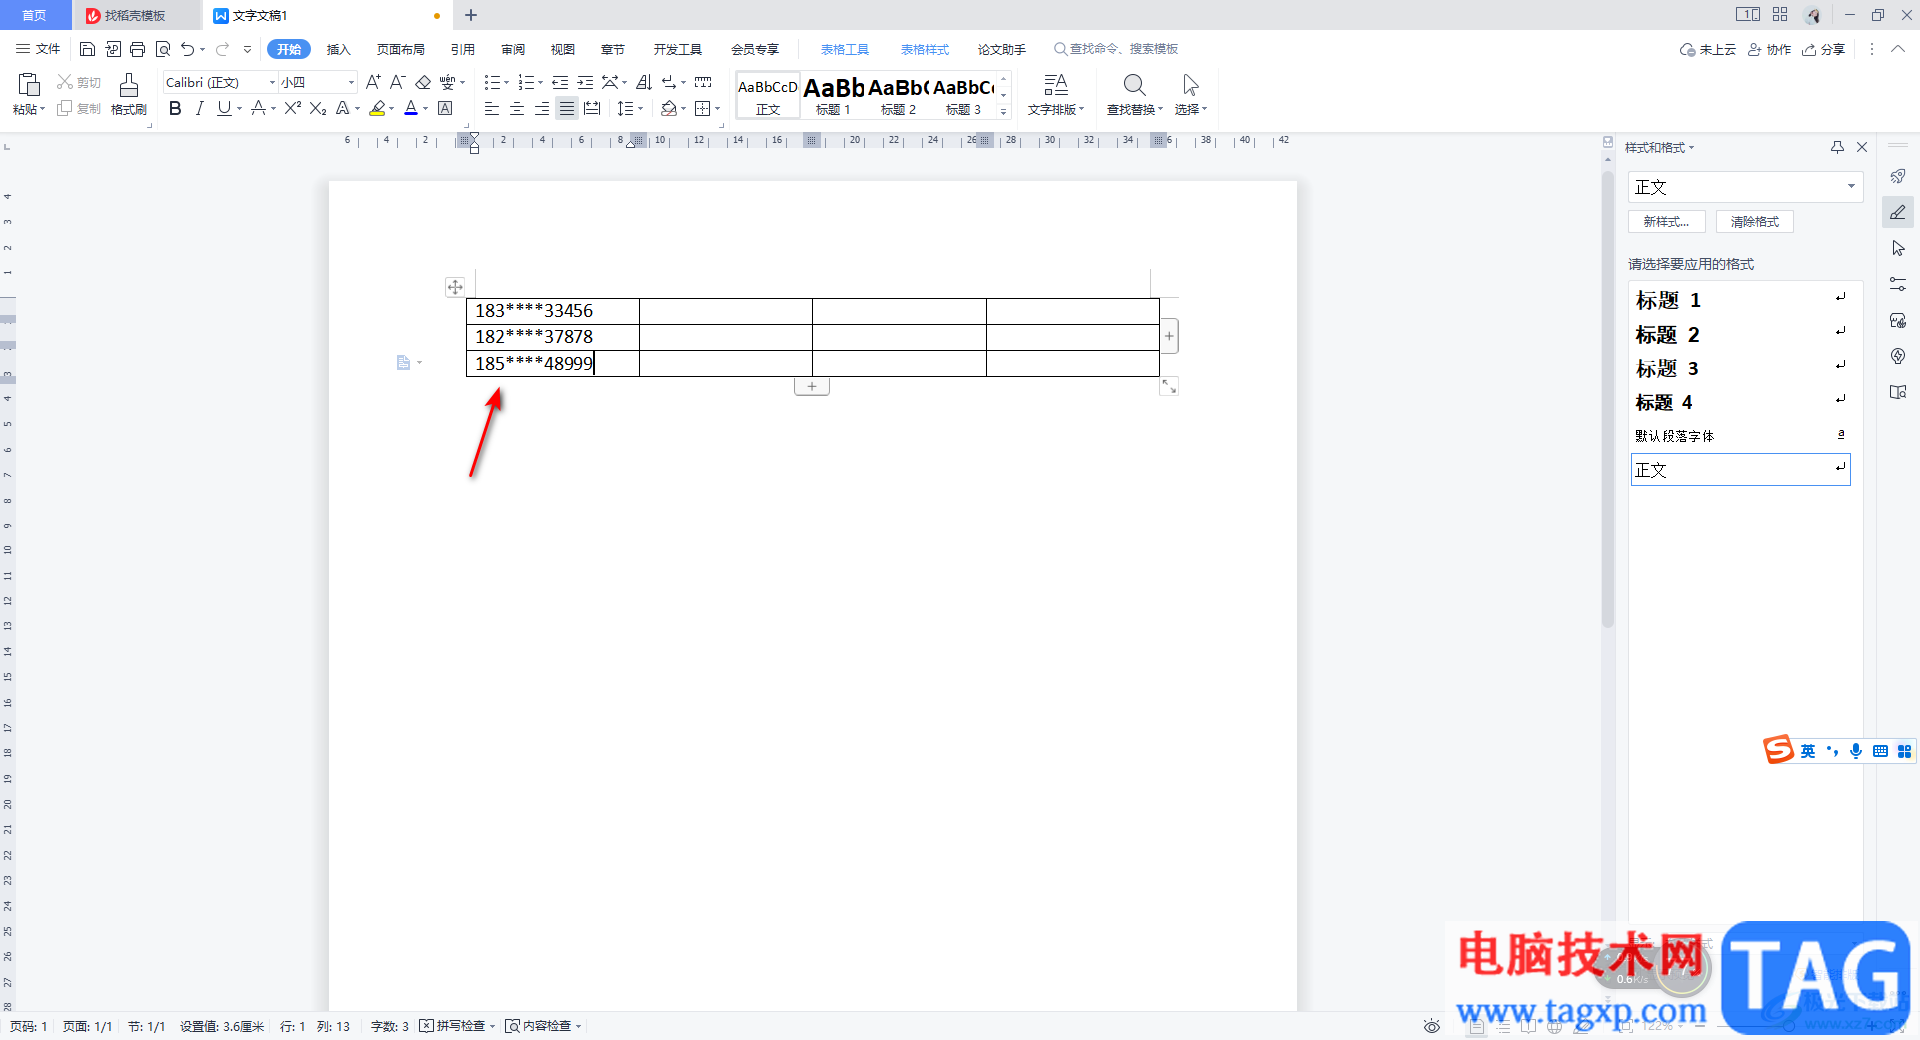Toggle Italic formatting
This screenshot has width=1920, height=1040.
click(200, 108)
